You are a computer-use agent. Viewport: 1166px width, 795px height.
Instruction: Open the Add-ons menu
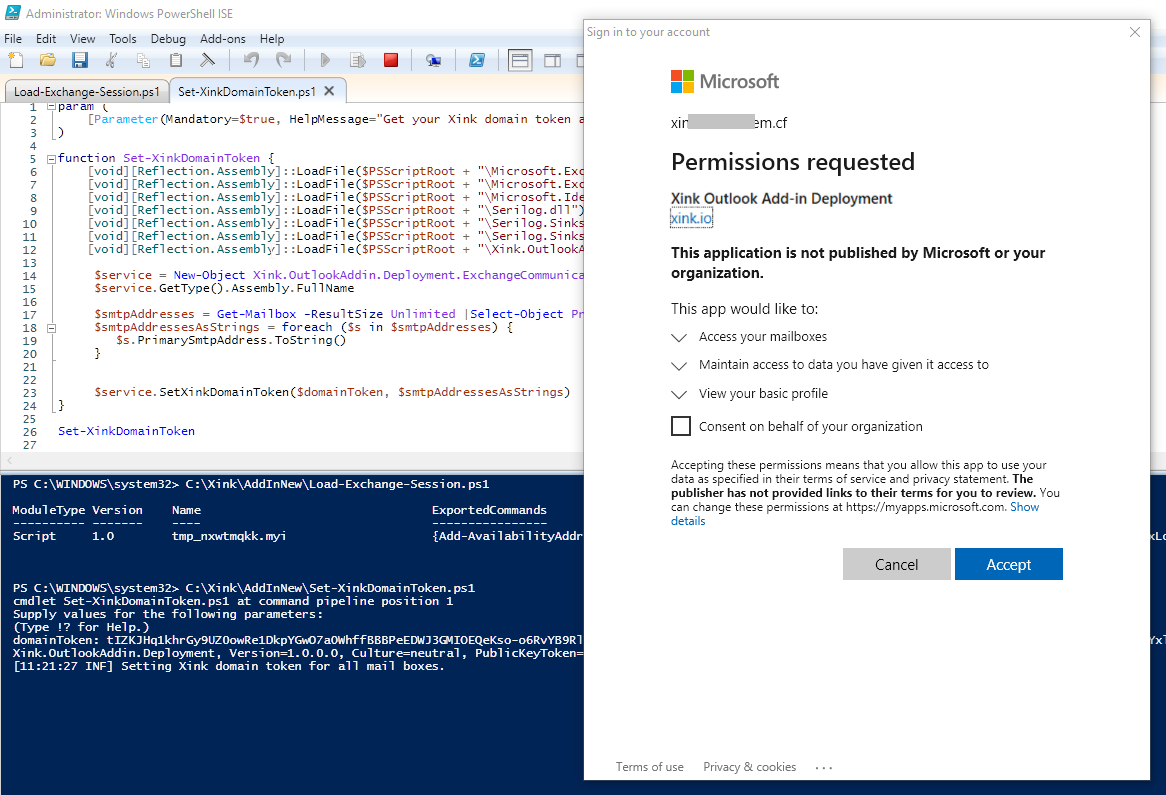pos(222,39)
